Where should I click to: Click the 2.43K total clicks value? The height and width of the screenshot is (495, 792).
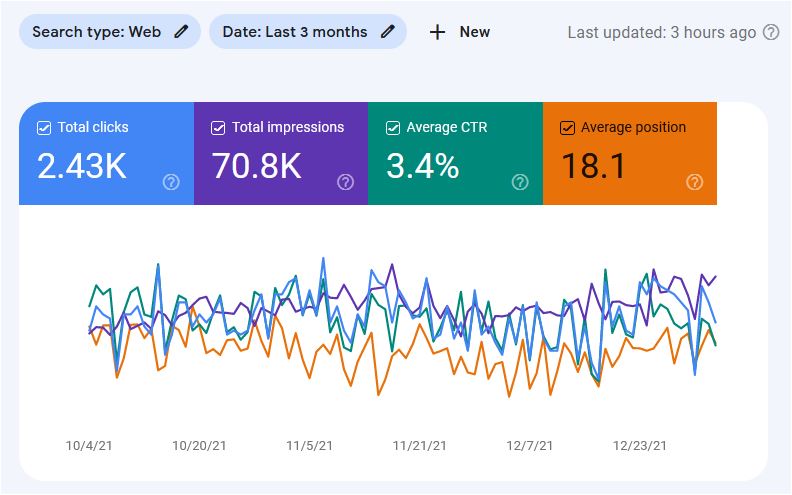tap(82, 166)
